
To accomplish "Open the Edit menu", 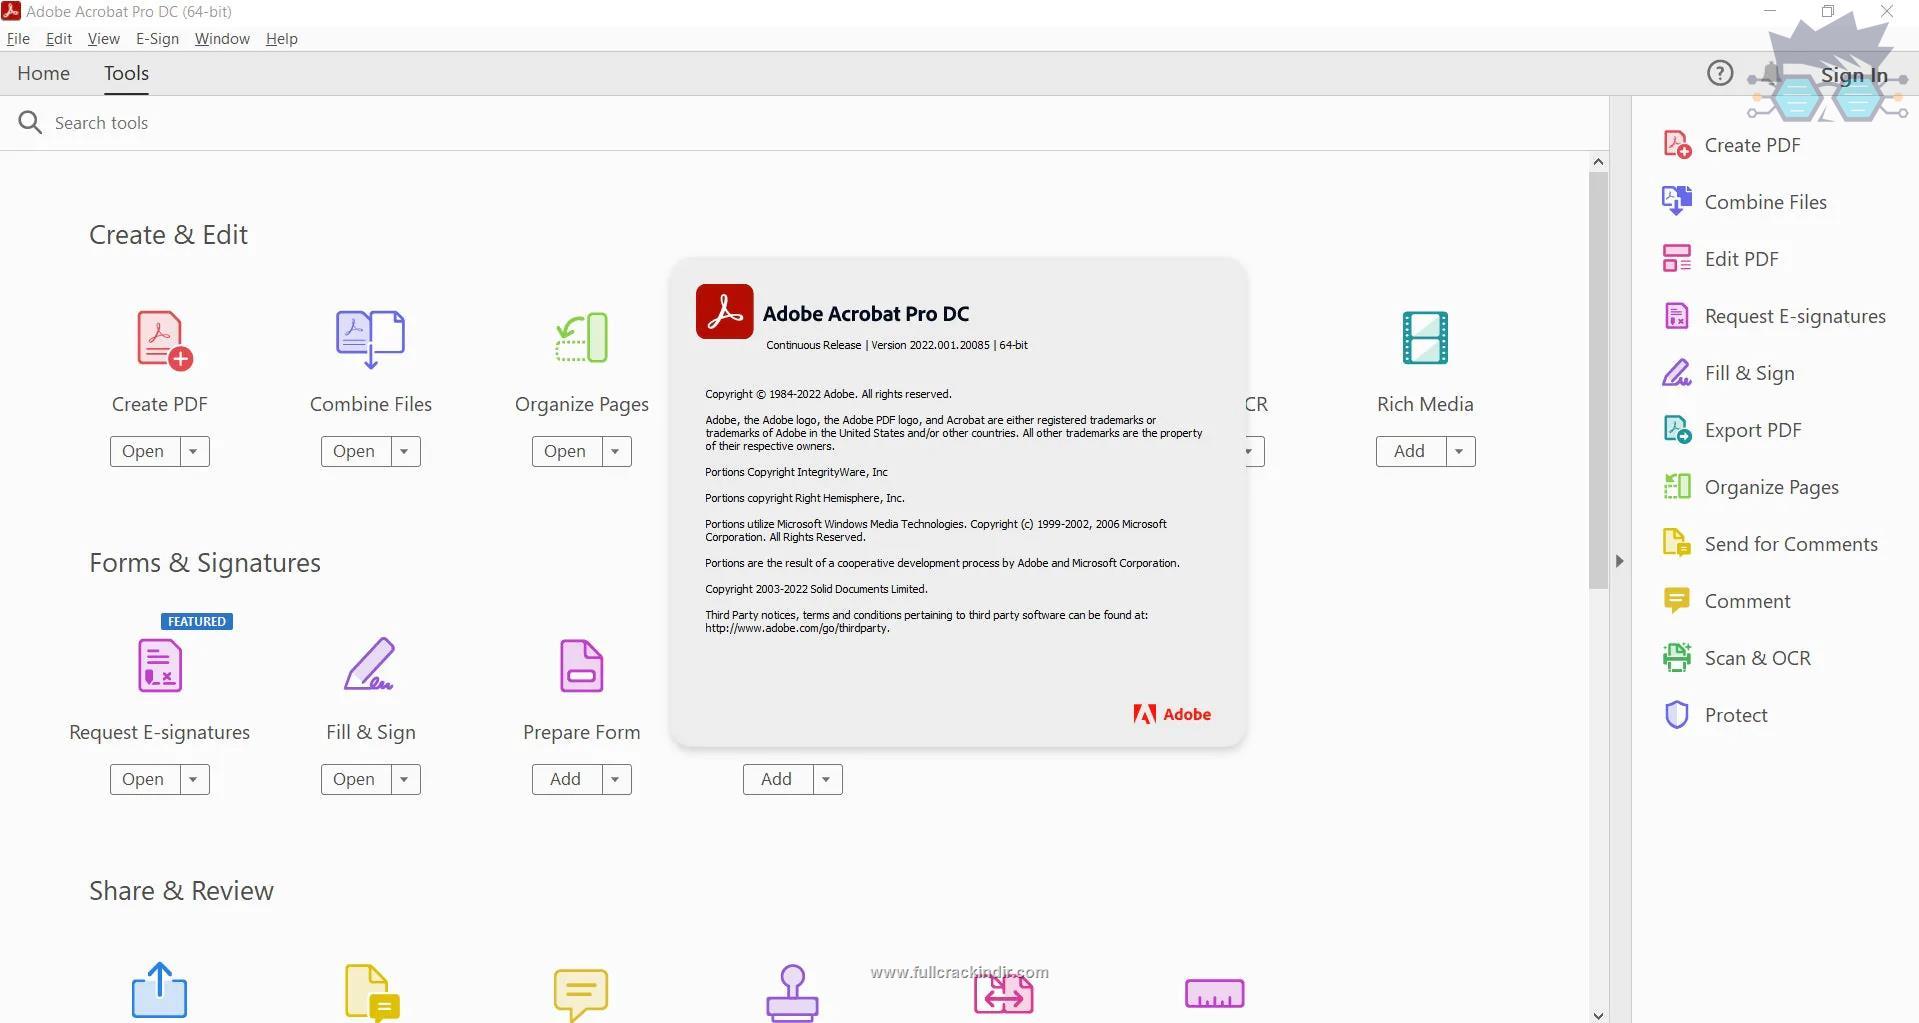I will [59, 38].
